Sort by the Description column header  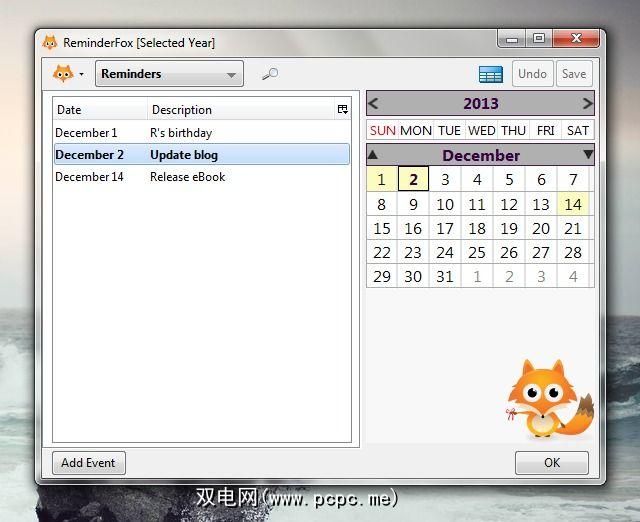241,109
